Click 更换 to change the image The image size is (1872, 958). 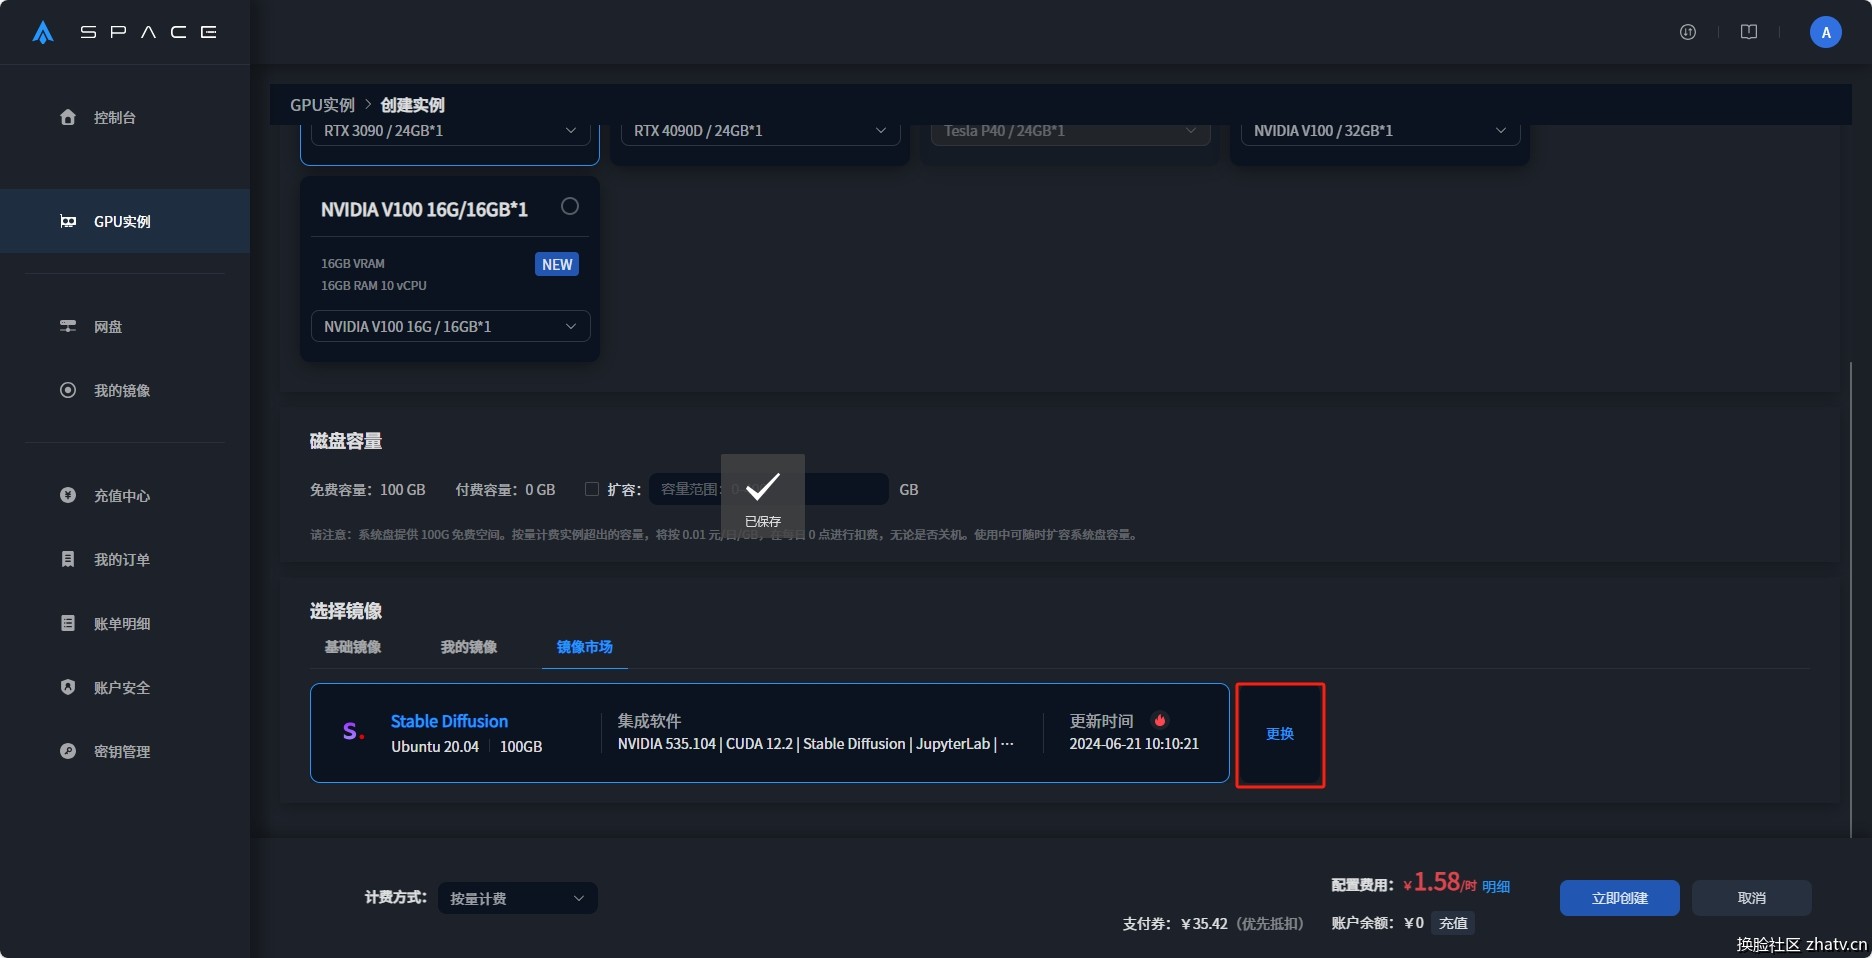pyautogui.click(x=1280, y=734)
